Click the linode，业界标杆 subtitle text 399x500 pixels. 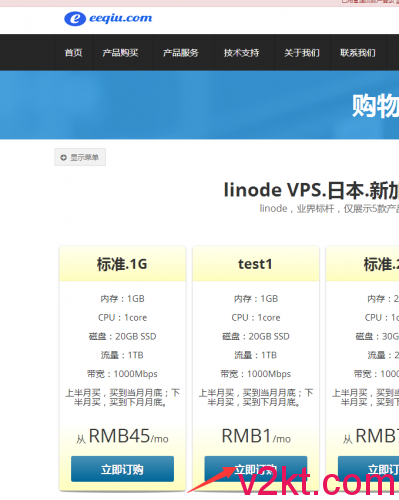pyautogui.click(x=329, y=209)
